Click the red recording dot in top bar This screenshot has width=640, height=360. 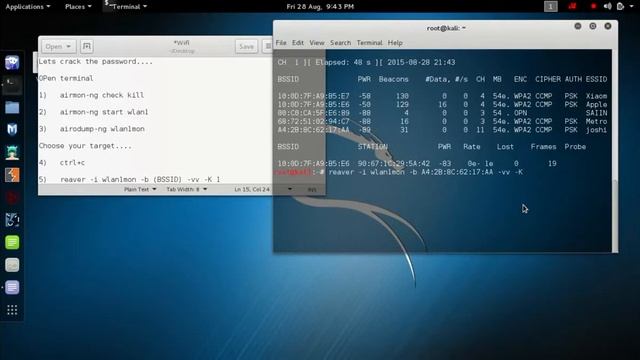point(593,6)
